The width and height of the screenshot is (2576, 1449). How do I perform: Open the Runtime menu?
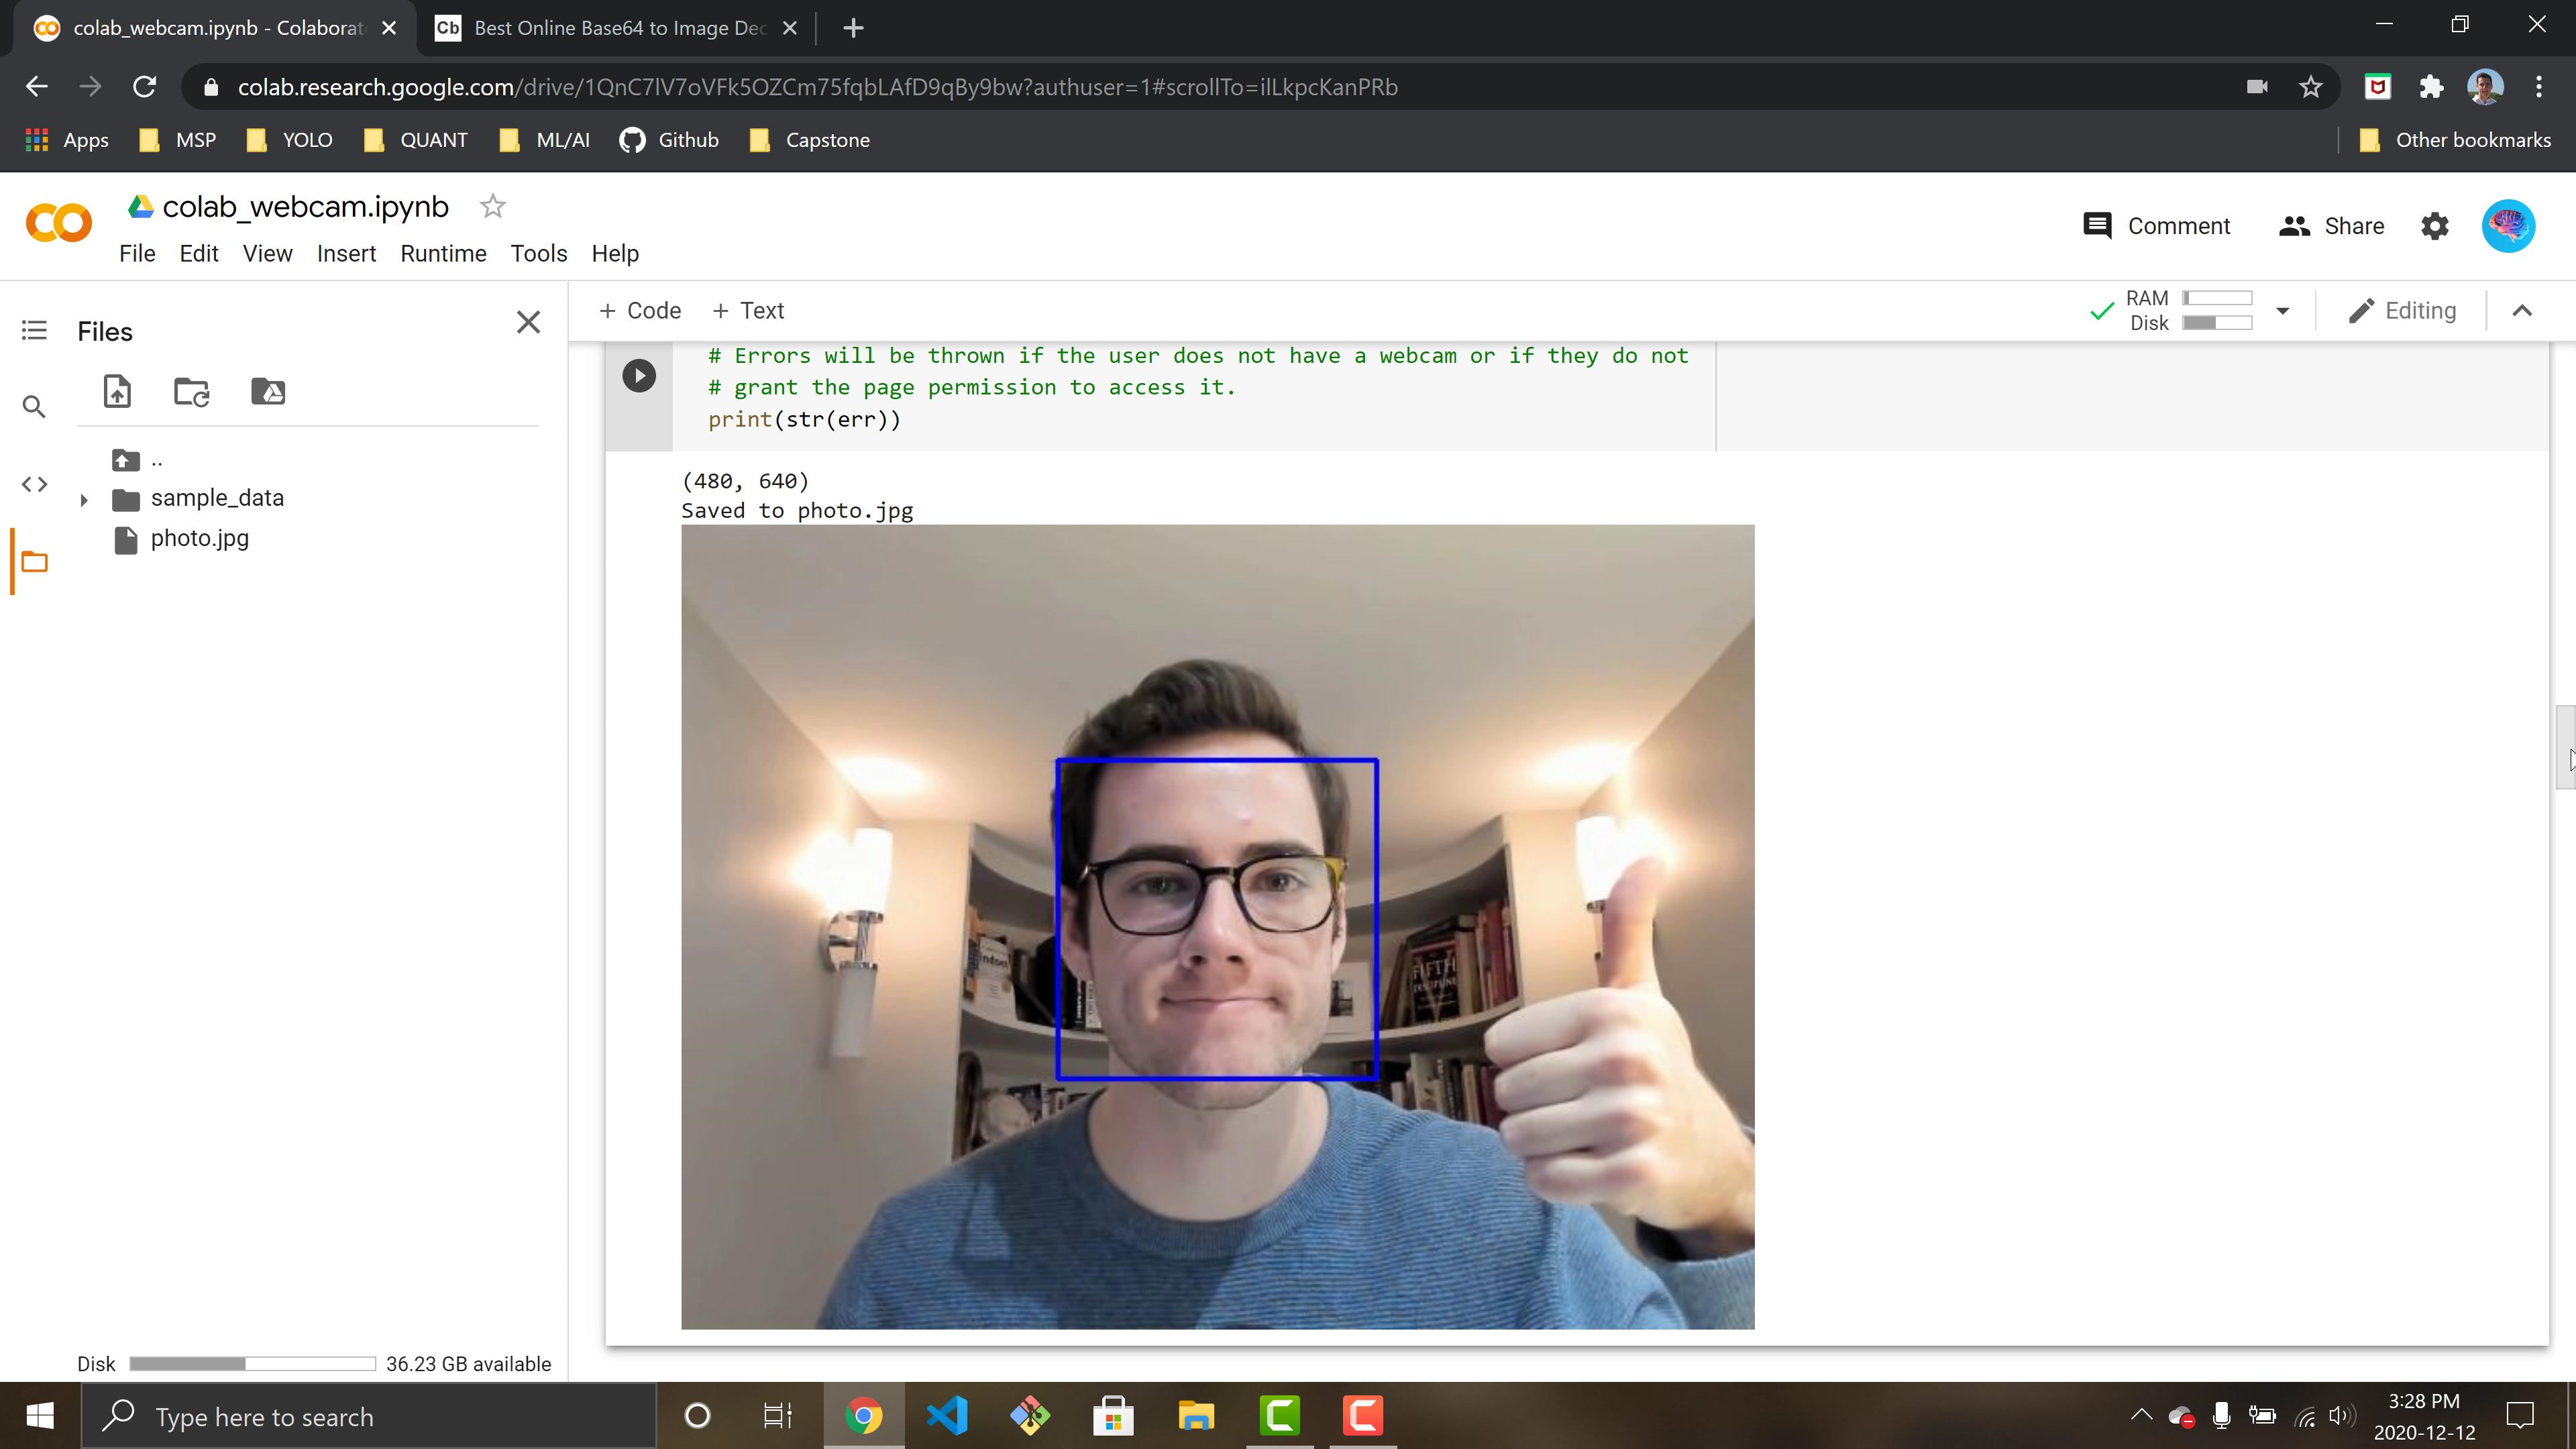pyautogui.click(x=443, y=254)
